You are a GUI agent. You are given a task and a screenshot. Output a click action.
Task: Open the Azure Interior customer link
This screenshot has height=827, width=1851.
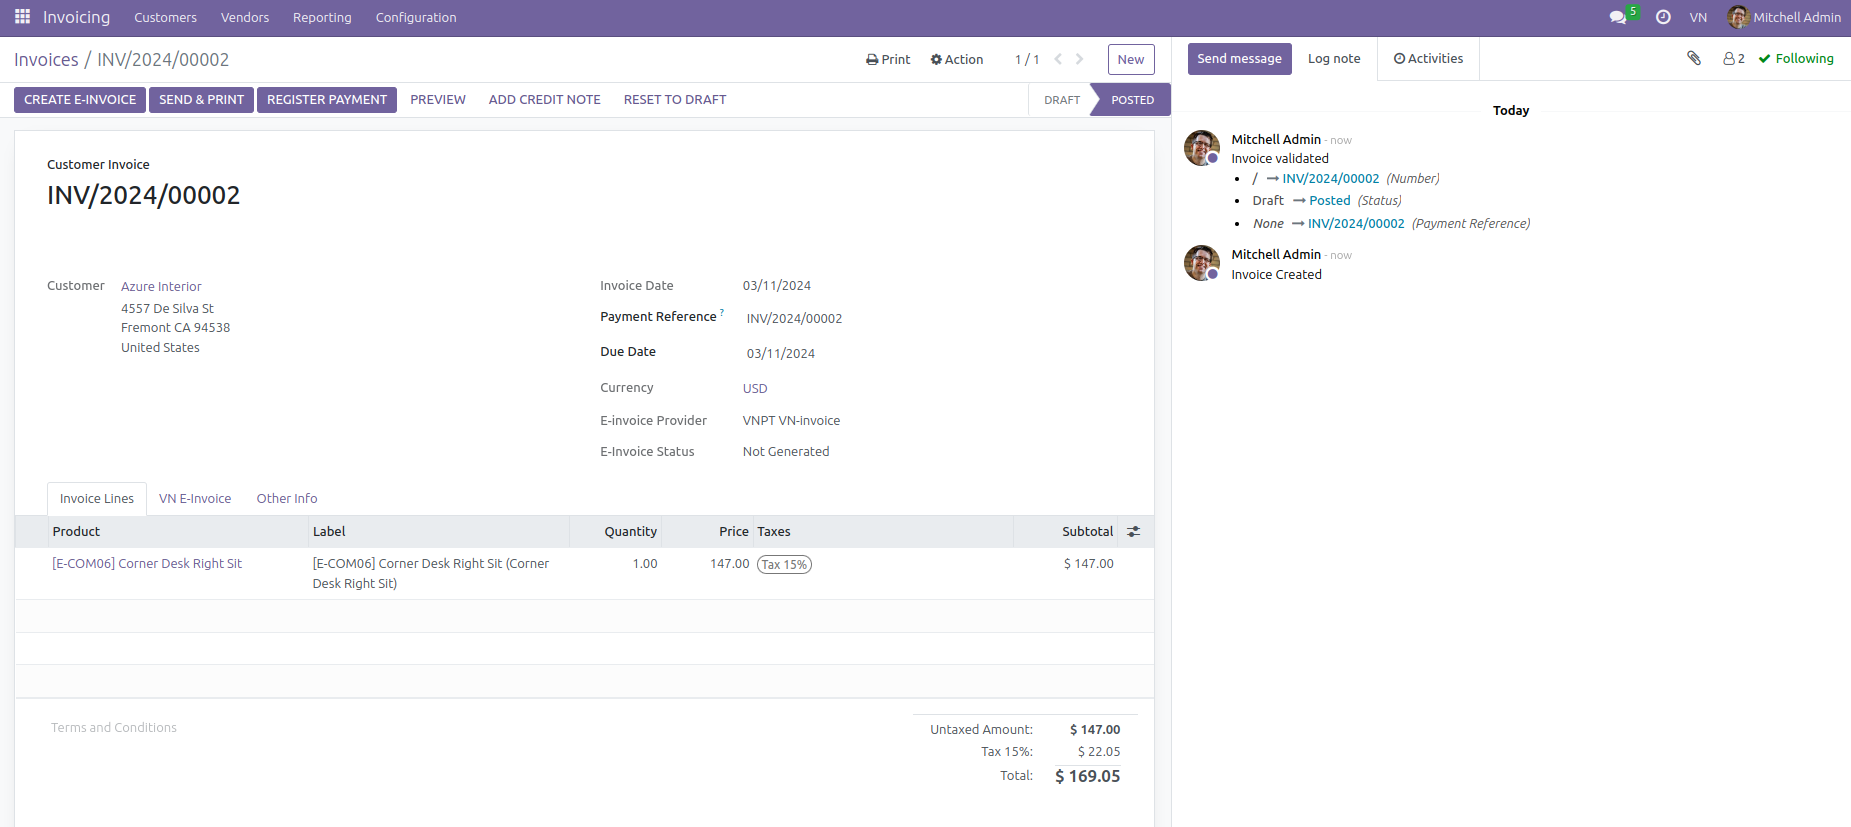point(161,287)
